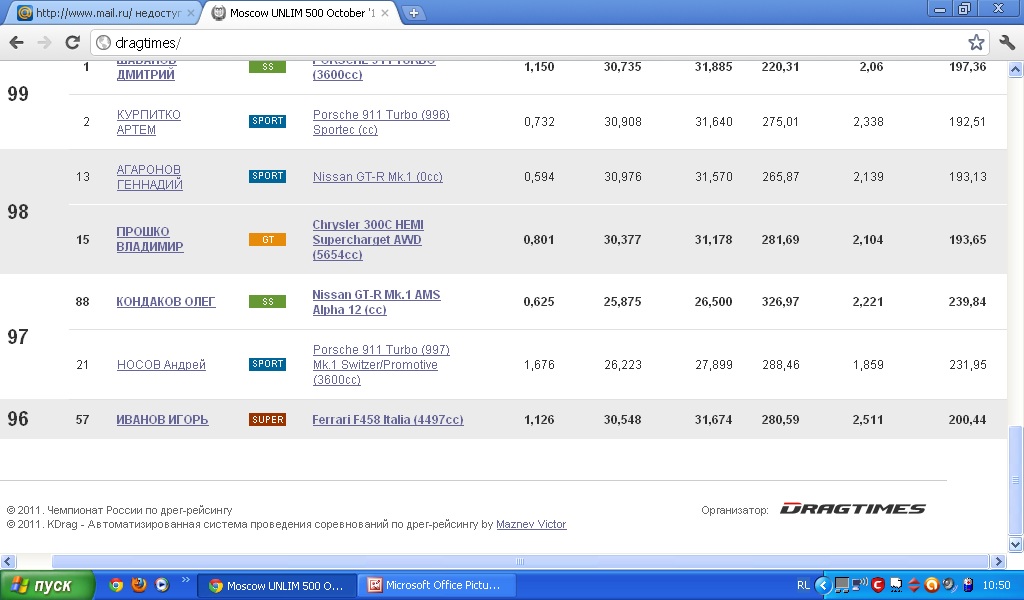
Task: Open racer link ИВАНОВ ИГОРЬ
Action: [x=162, y=420]
